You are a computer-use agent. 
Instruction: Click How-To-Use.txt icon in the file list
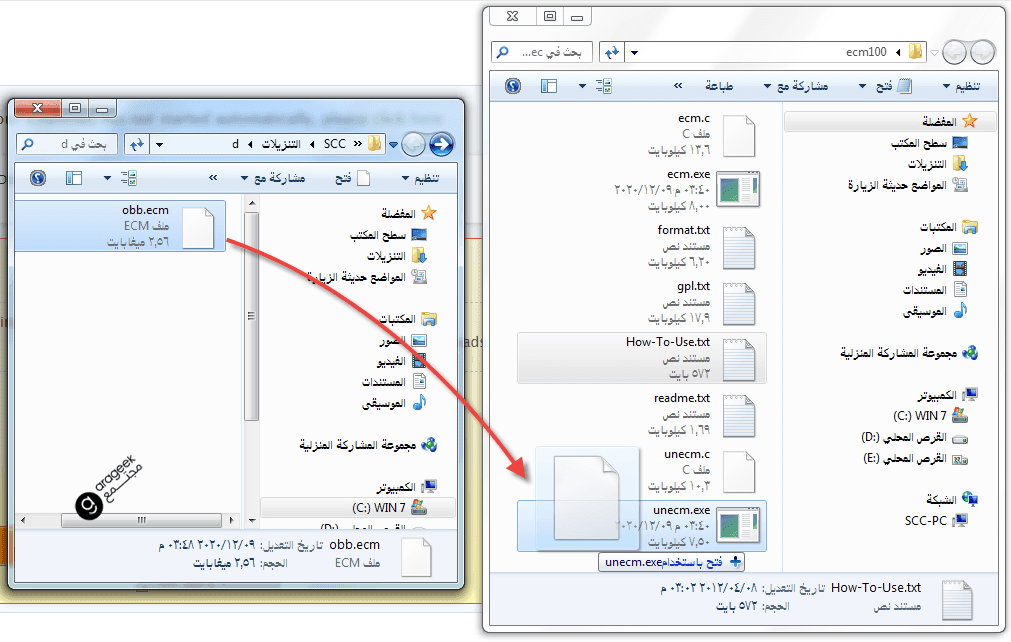739,360
